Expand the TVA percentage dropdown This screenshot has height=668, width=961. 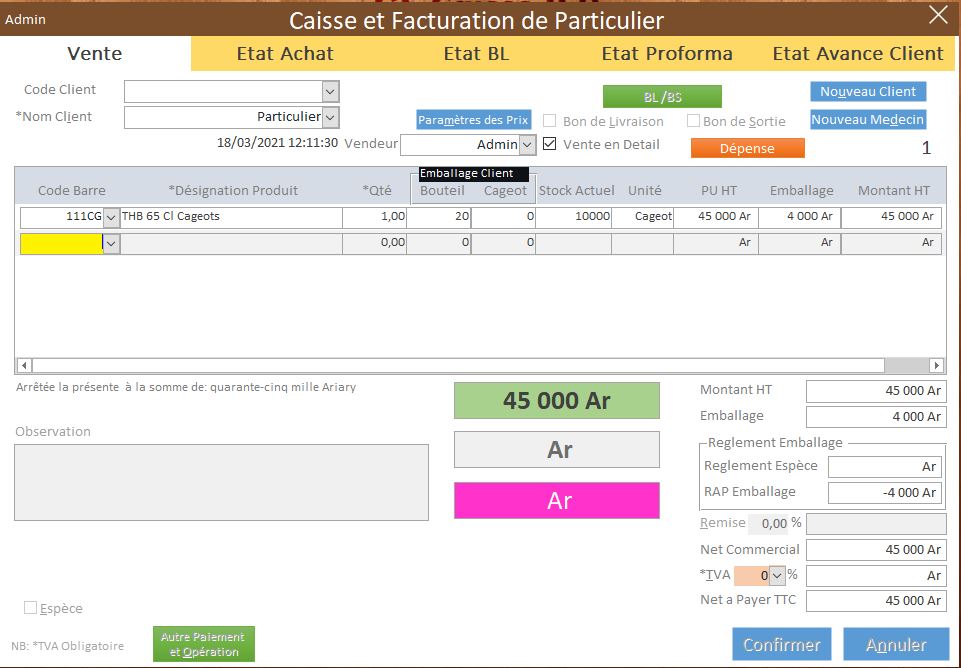777,576
